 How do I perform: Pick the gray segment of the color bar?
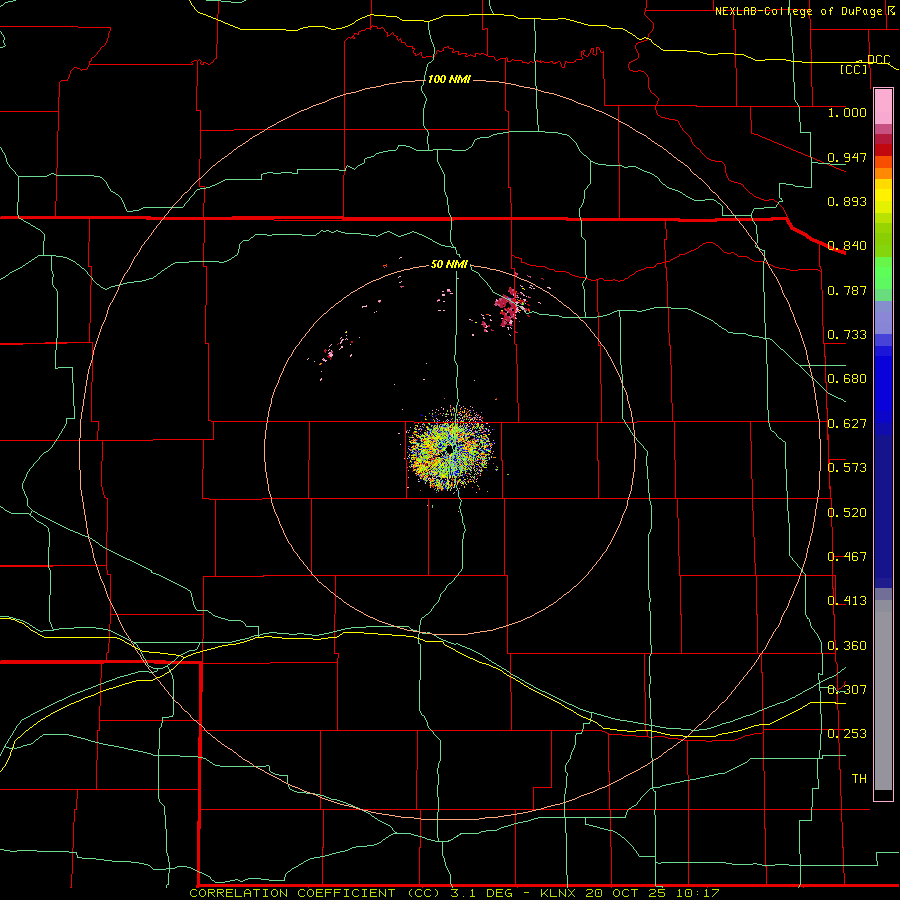pos(883,695)
